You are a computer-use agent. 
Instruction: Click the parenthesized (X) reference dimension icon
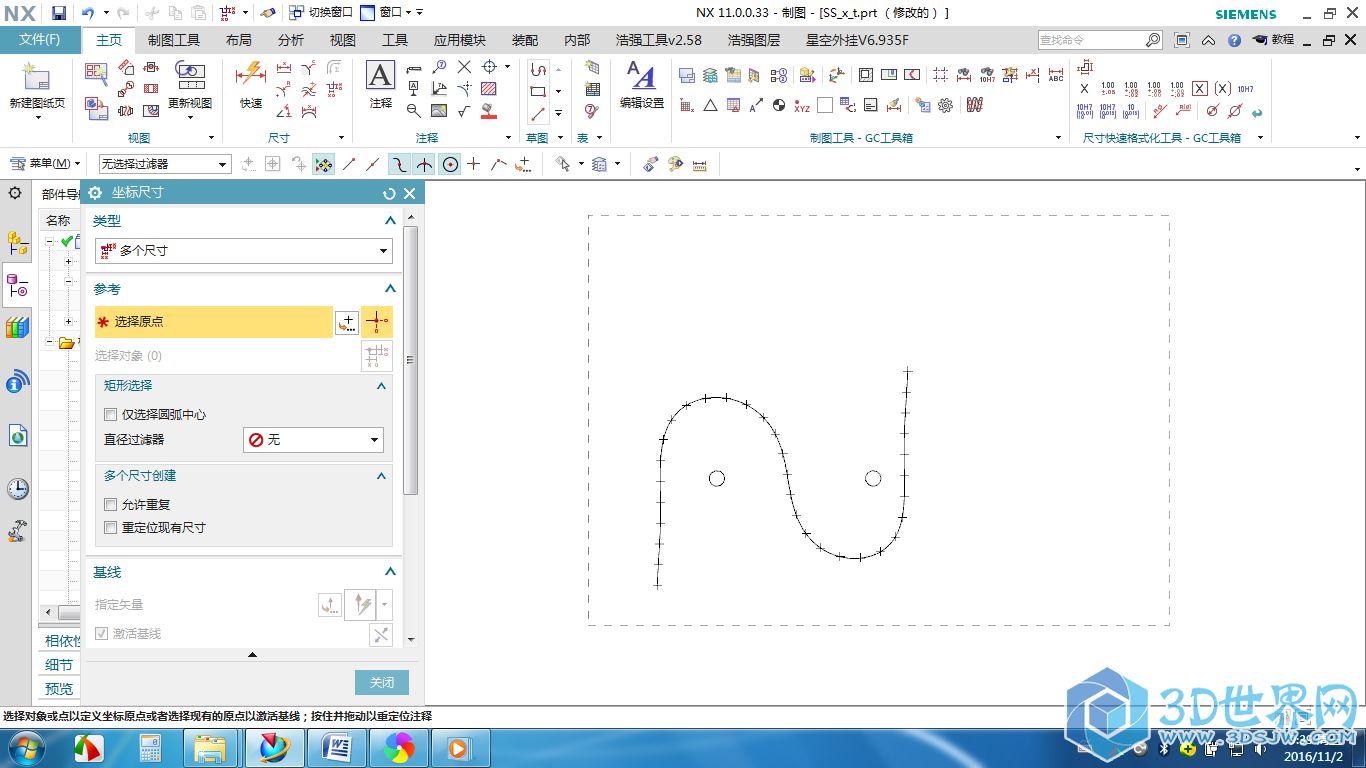[1222, 88]
